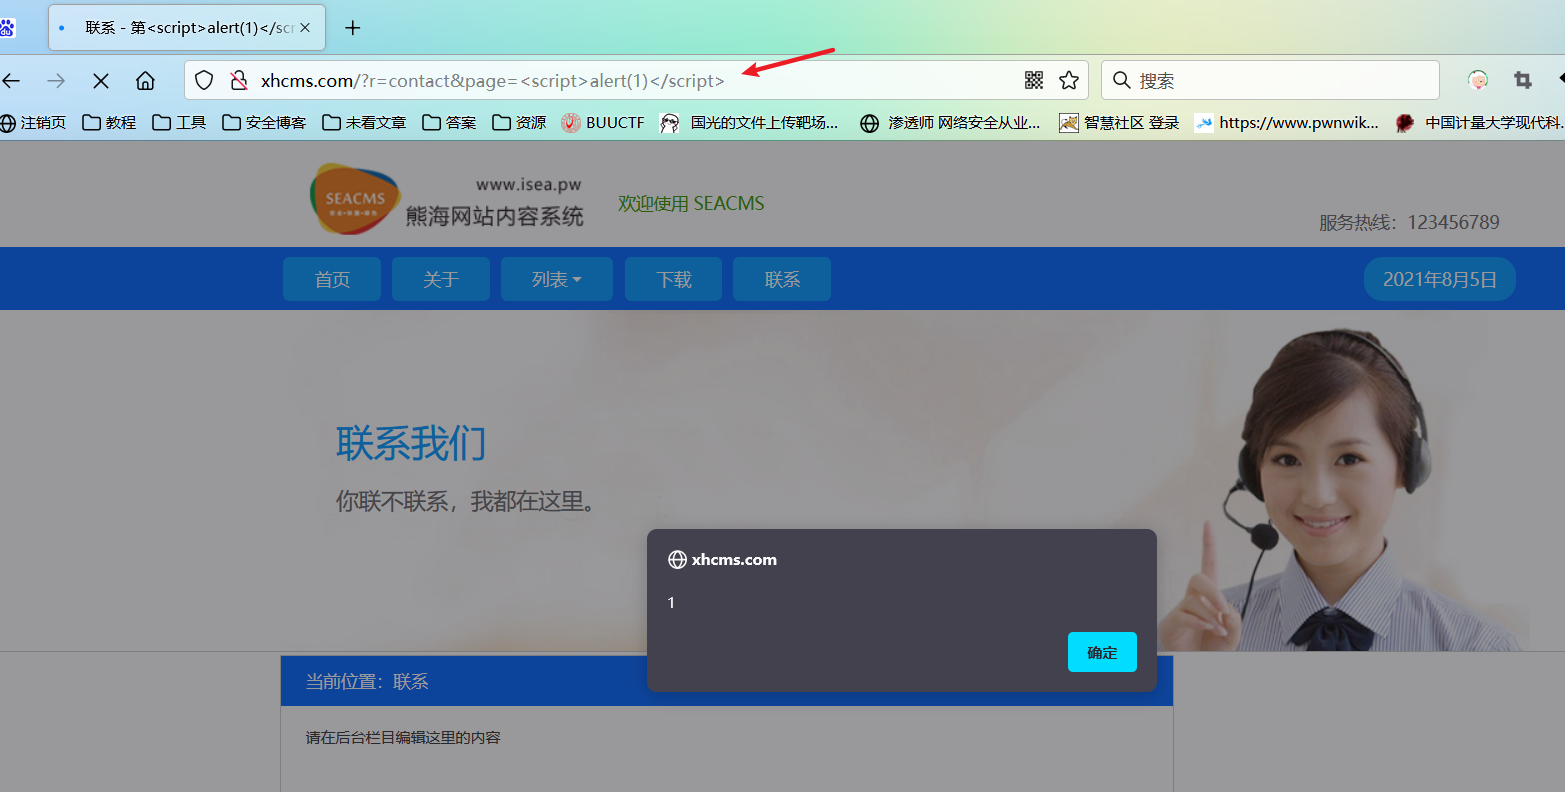The width and height of the screenshot is (1565, 792).
Task: Click the address bar URL field
Action: click(636, 80)
